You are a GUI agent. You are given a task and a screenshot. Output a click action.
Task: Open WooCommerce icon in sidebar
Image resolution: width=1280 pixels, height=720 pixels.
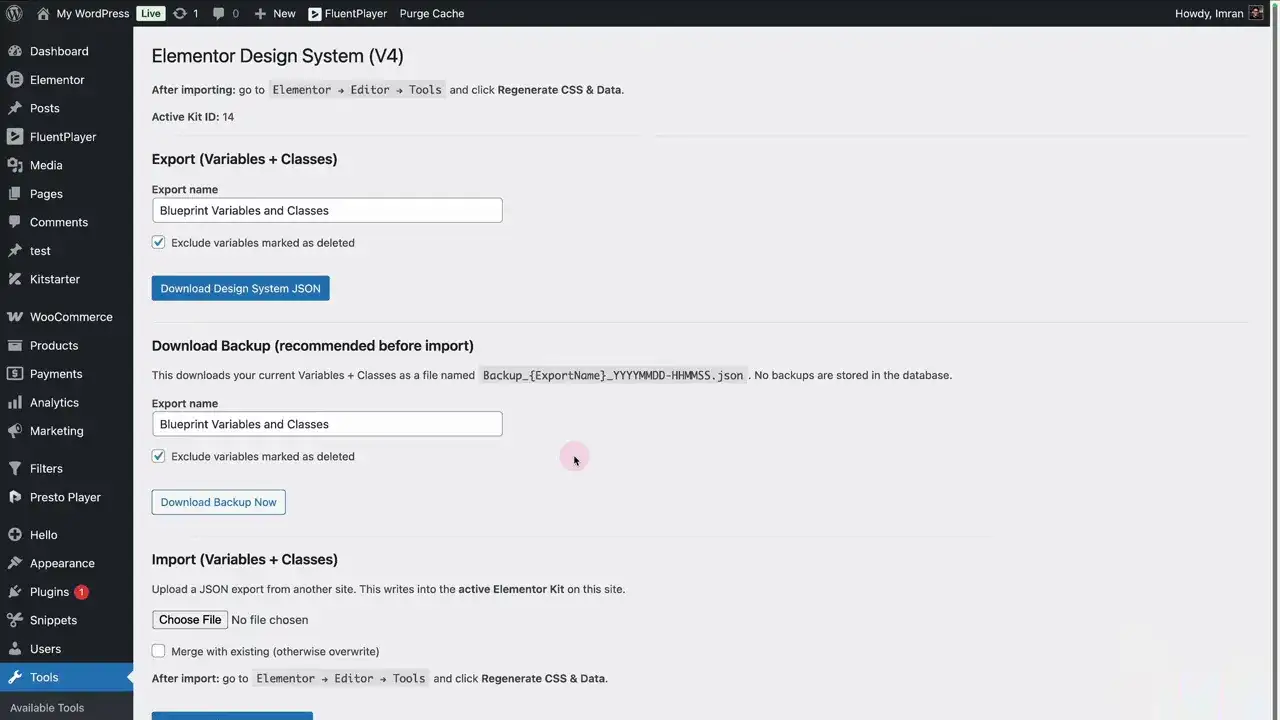click(x=15, y=317)
